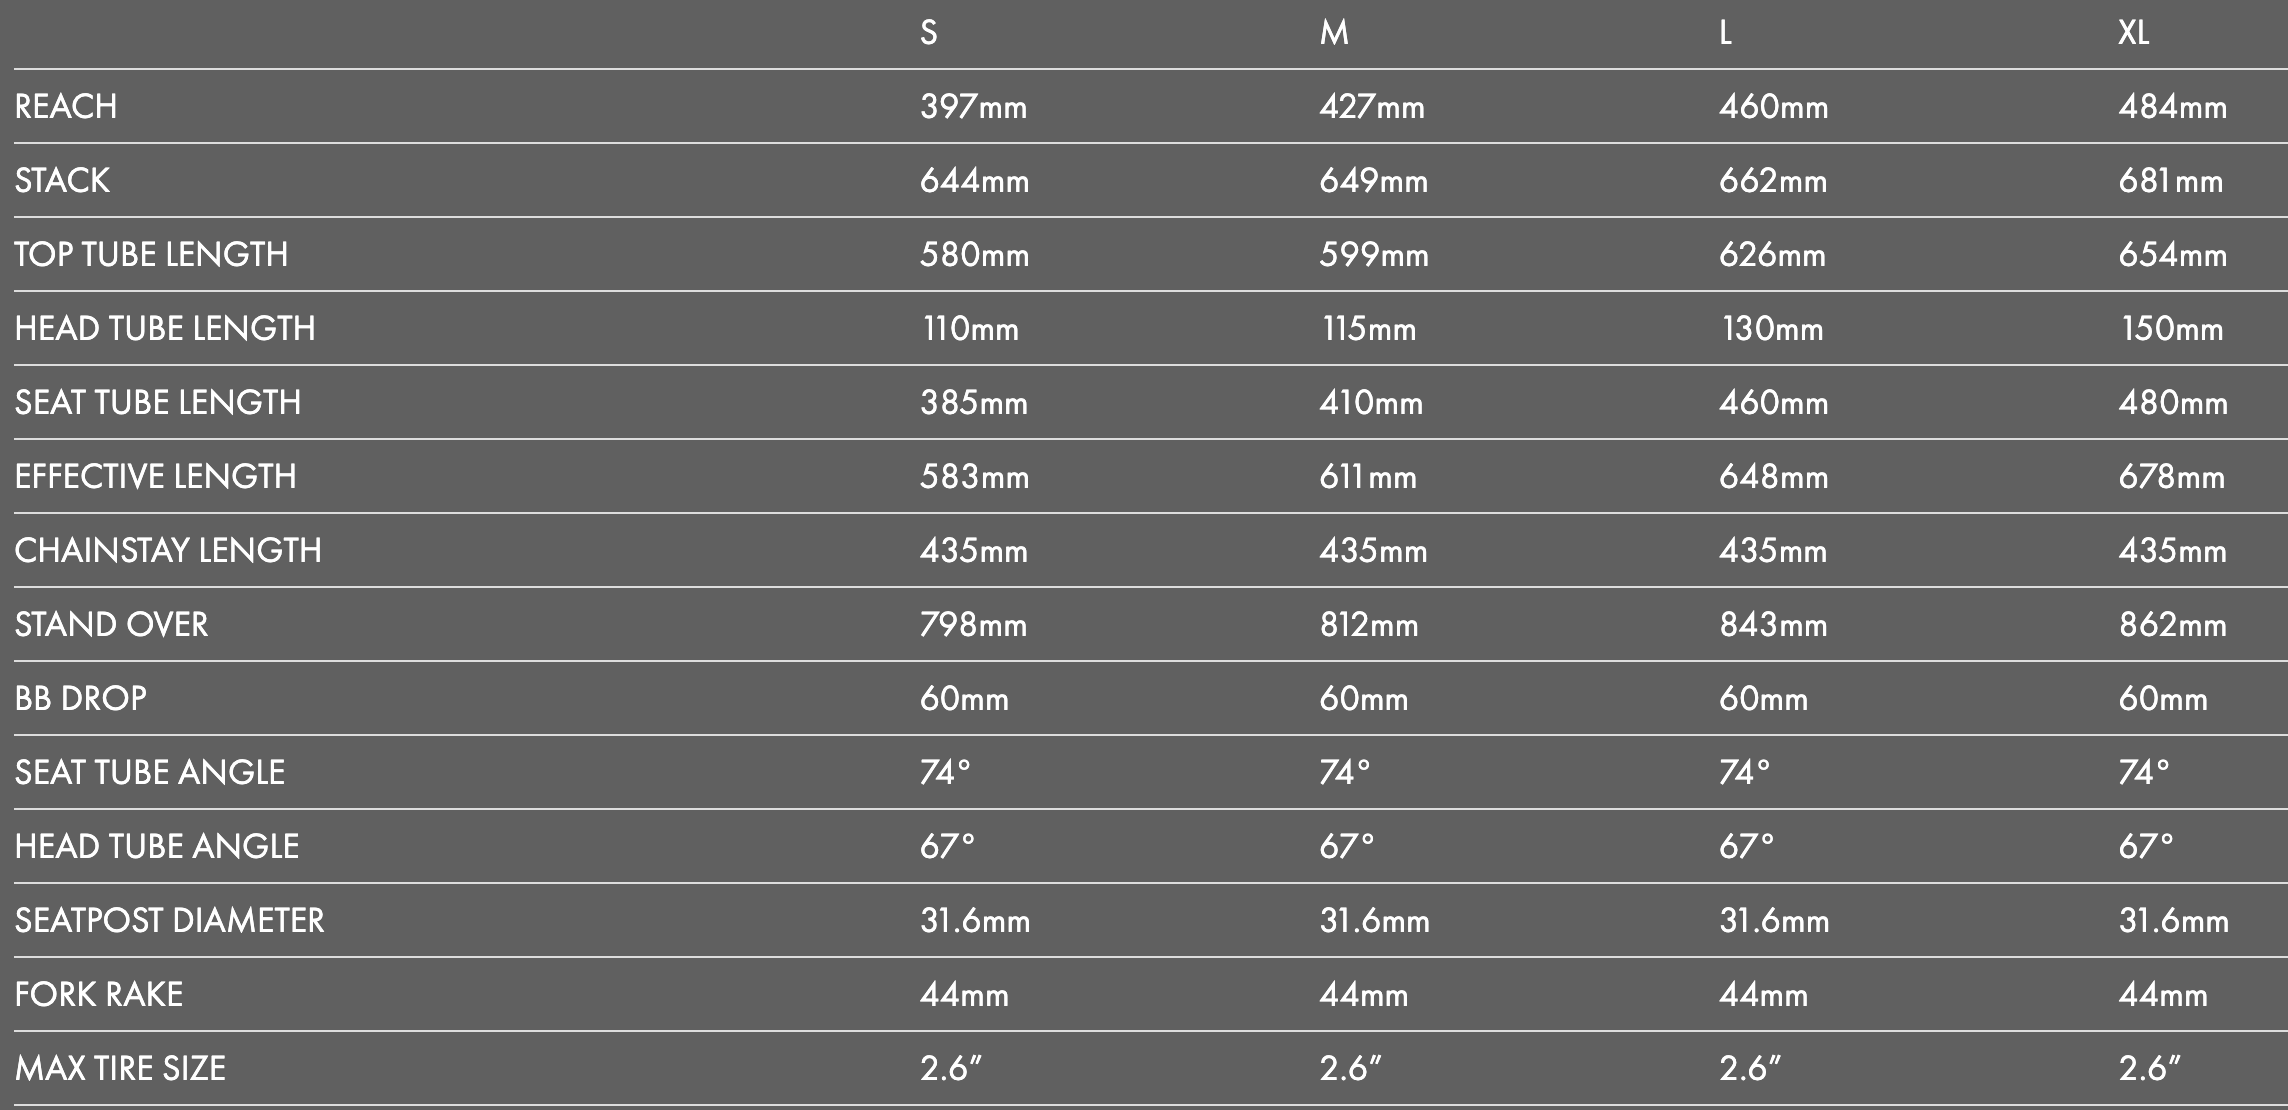Select the STACK row label
Image resolution: width=2288 pixels, height=1110 pixels.
click(x=62, y=180)
